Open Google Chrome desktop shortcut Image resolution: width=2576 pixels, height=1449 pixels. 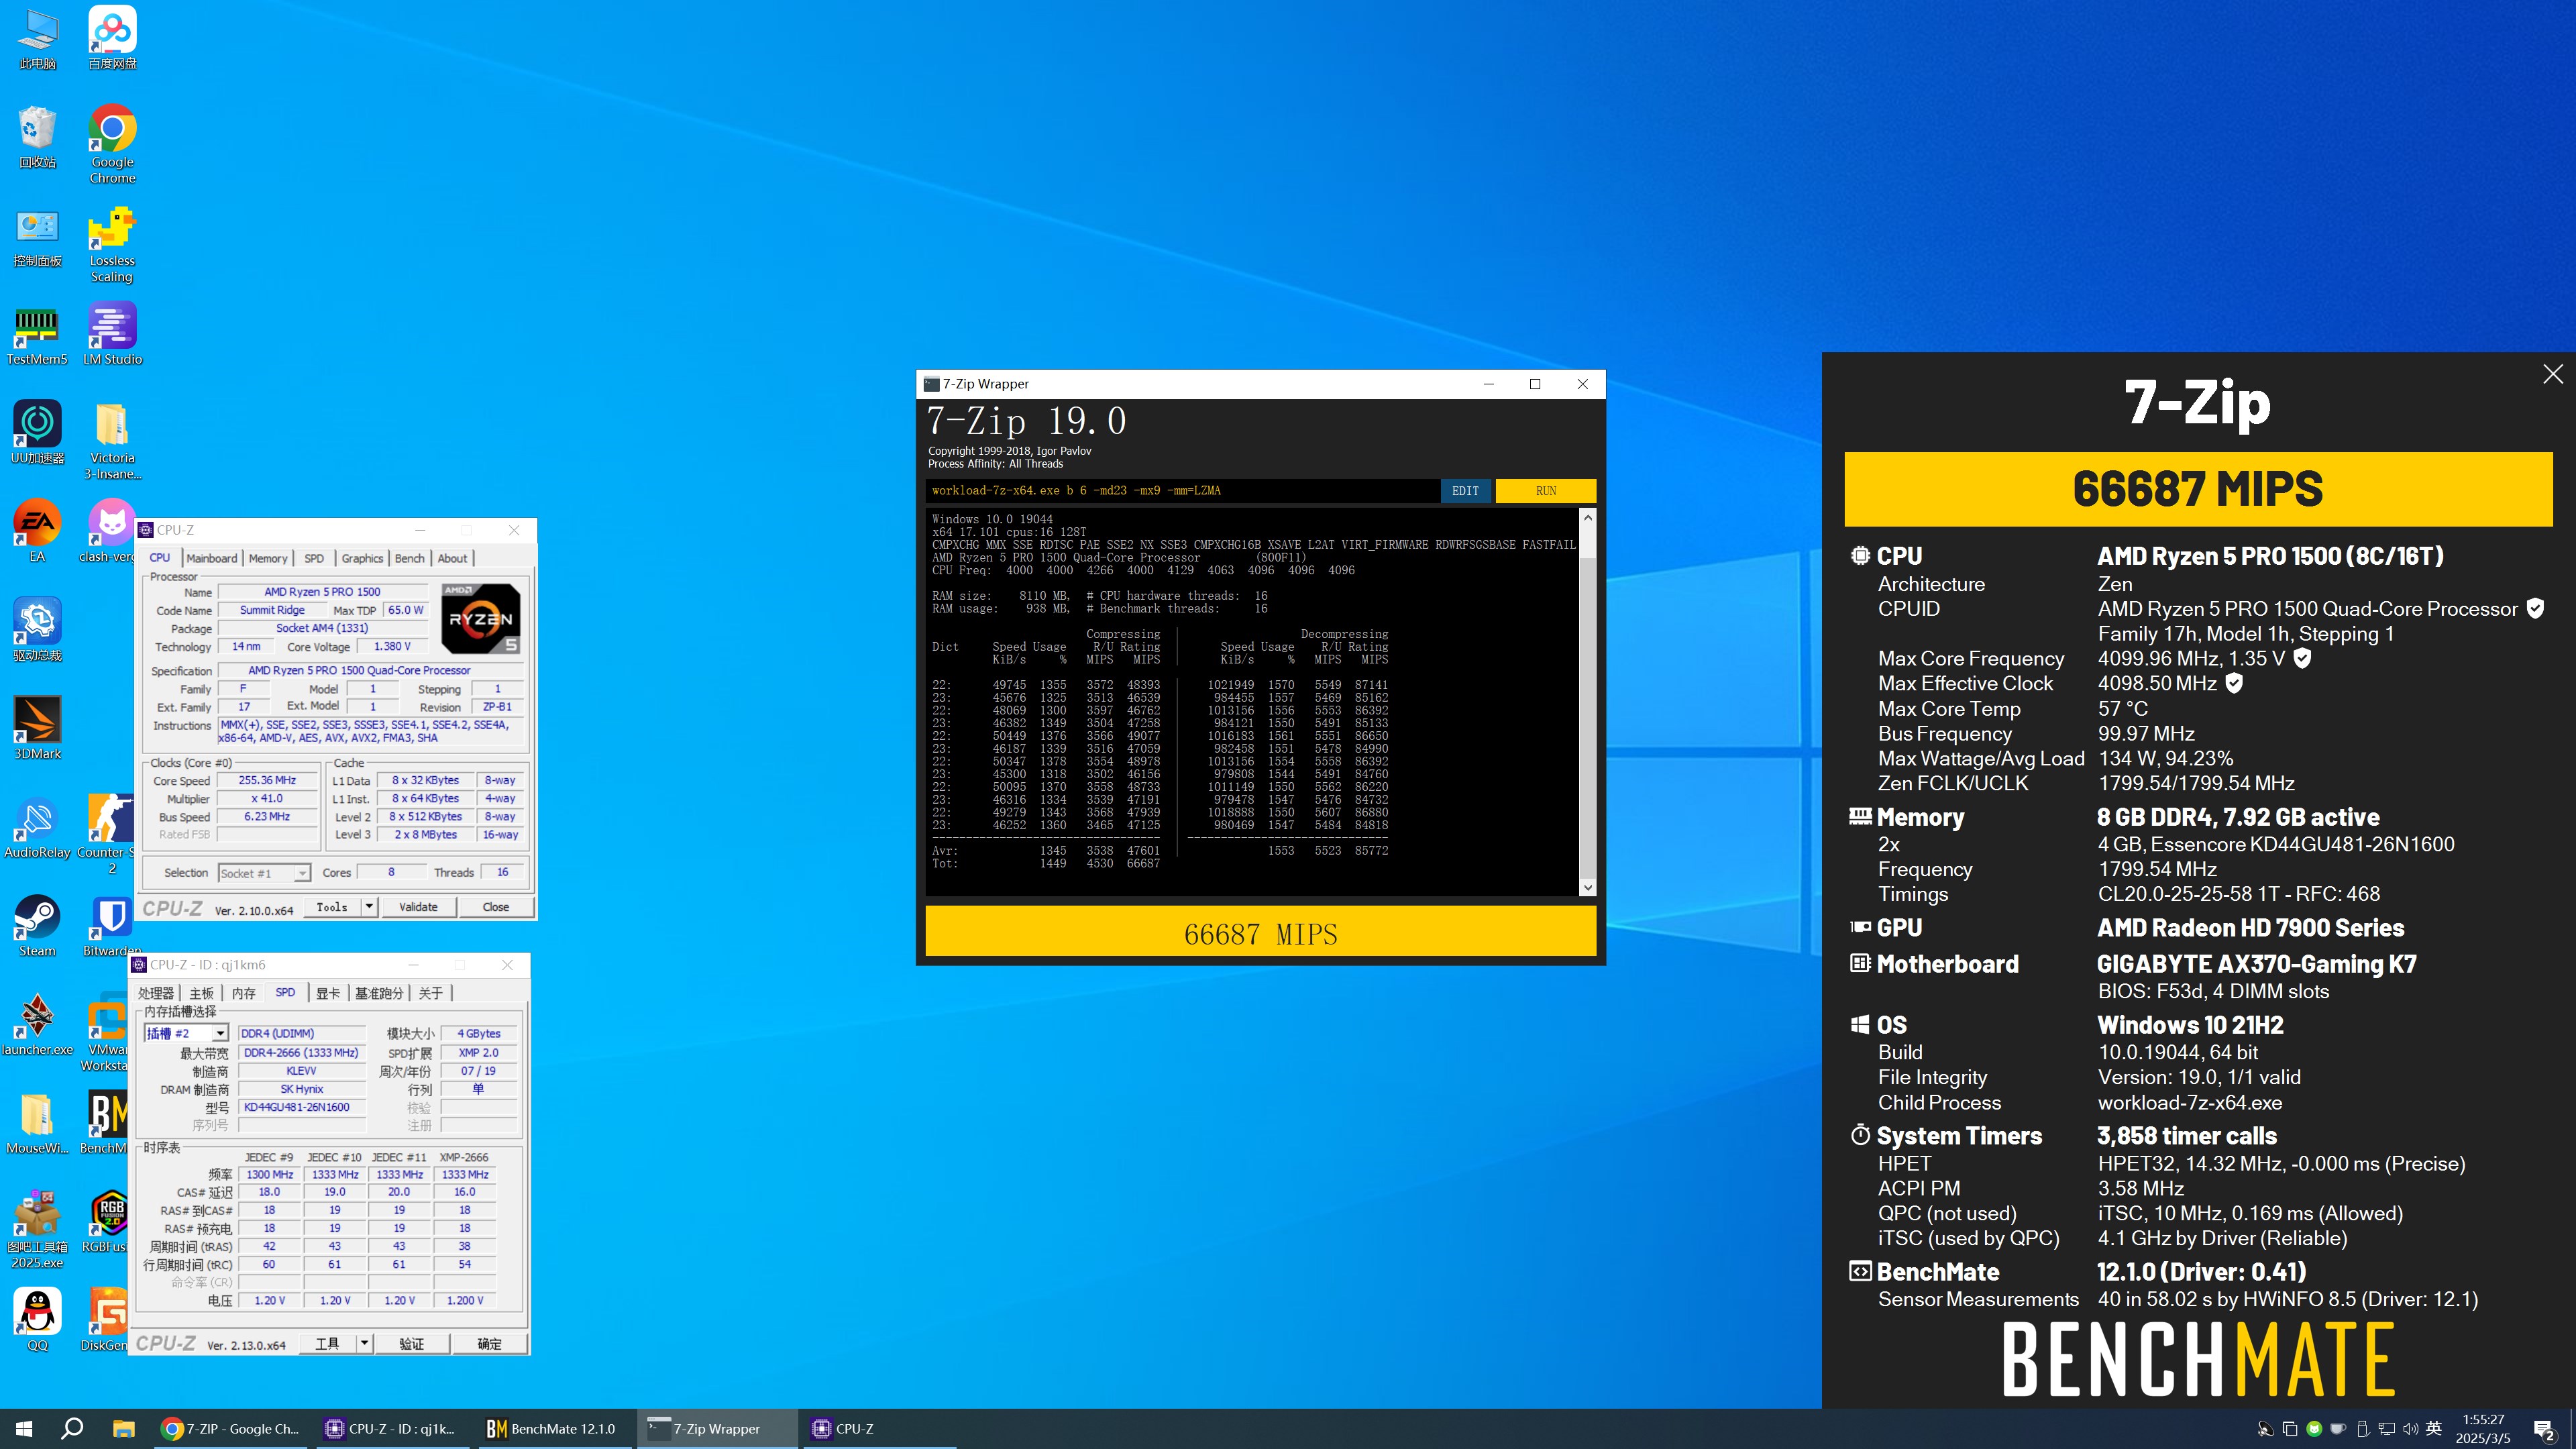(112, 144)
